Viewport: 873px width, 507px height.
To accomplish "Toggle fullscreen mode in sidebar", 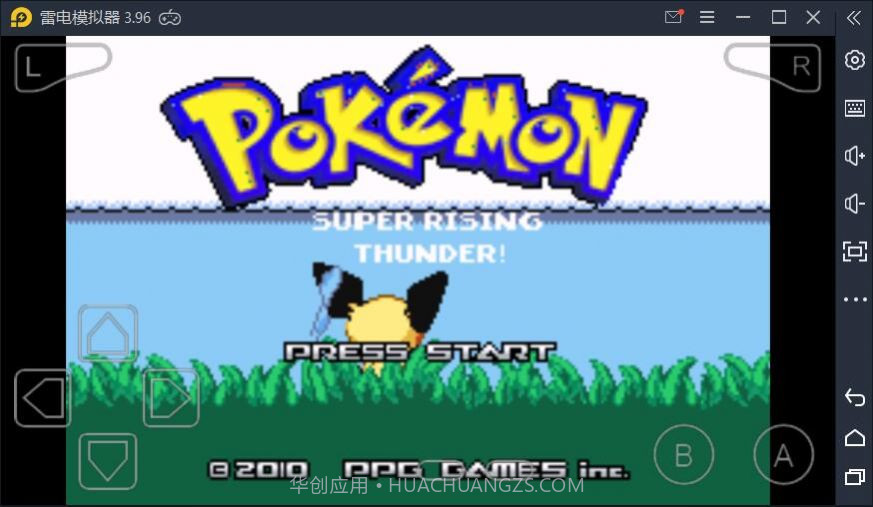I will 854,251.
